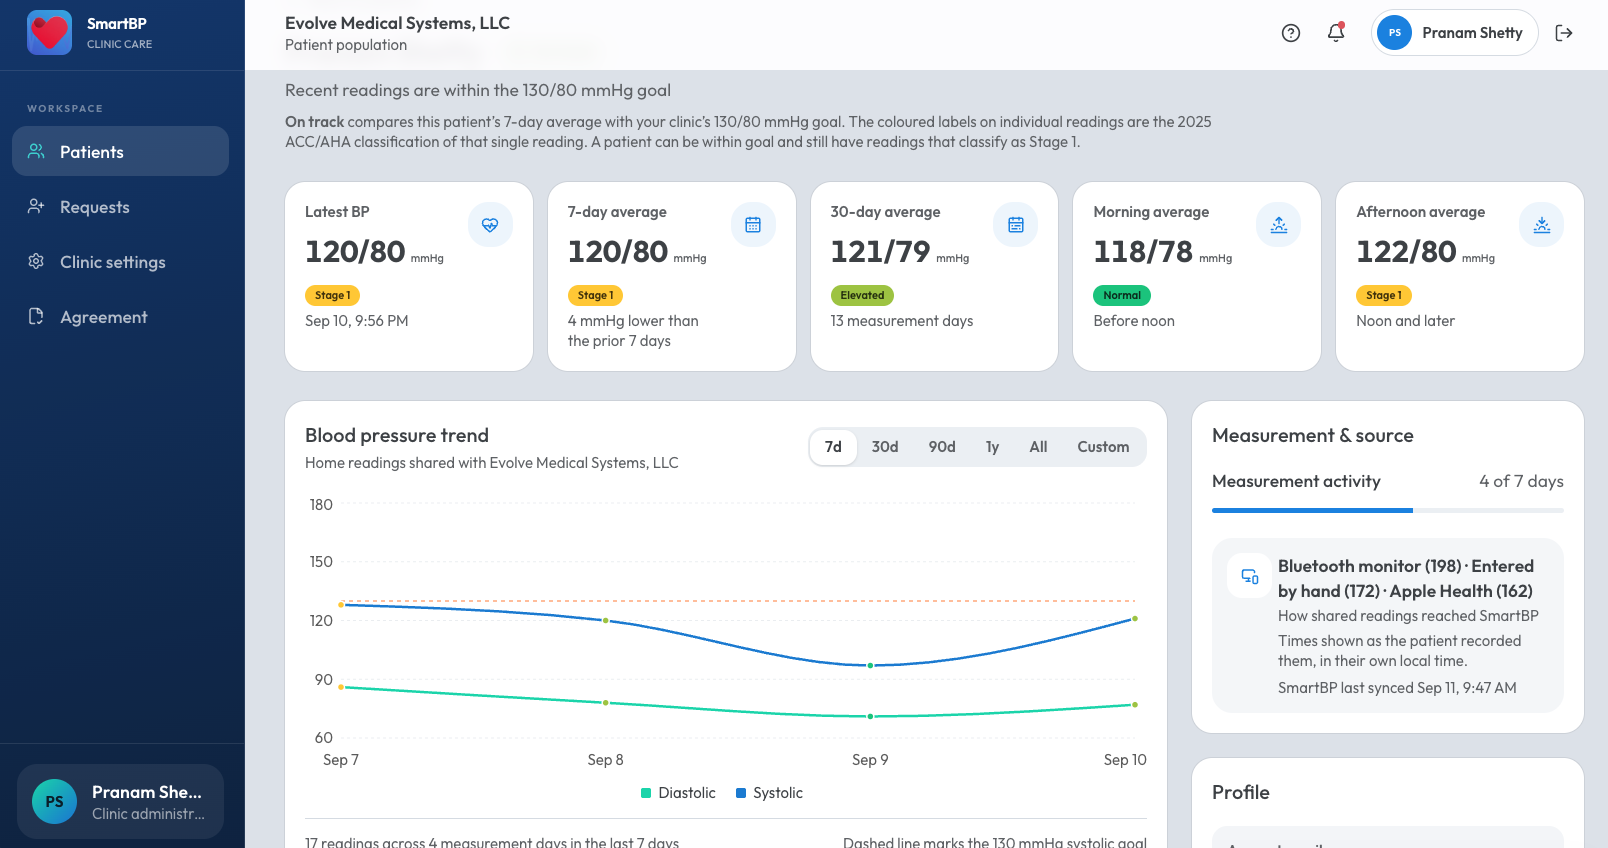Click the Sep 9 systolic data point
Screen dimensions: 1608x848
870,665
